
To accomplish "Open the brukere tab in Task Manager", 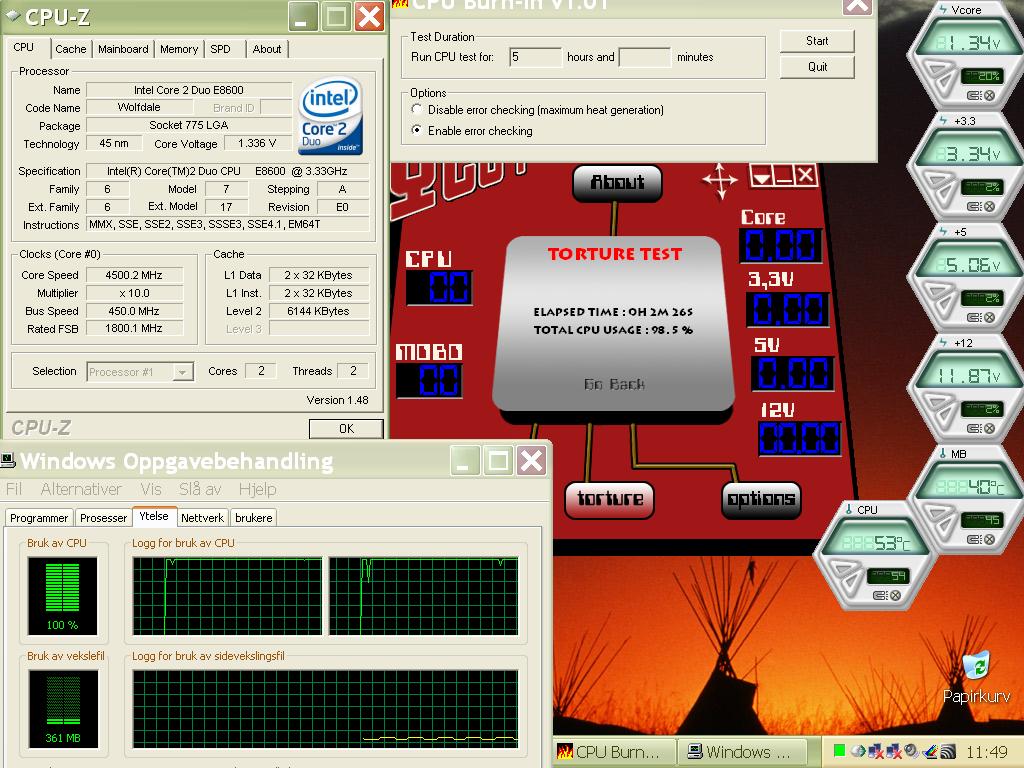I will pyautogui.click(x=253, y=518).
